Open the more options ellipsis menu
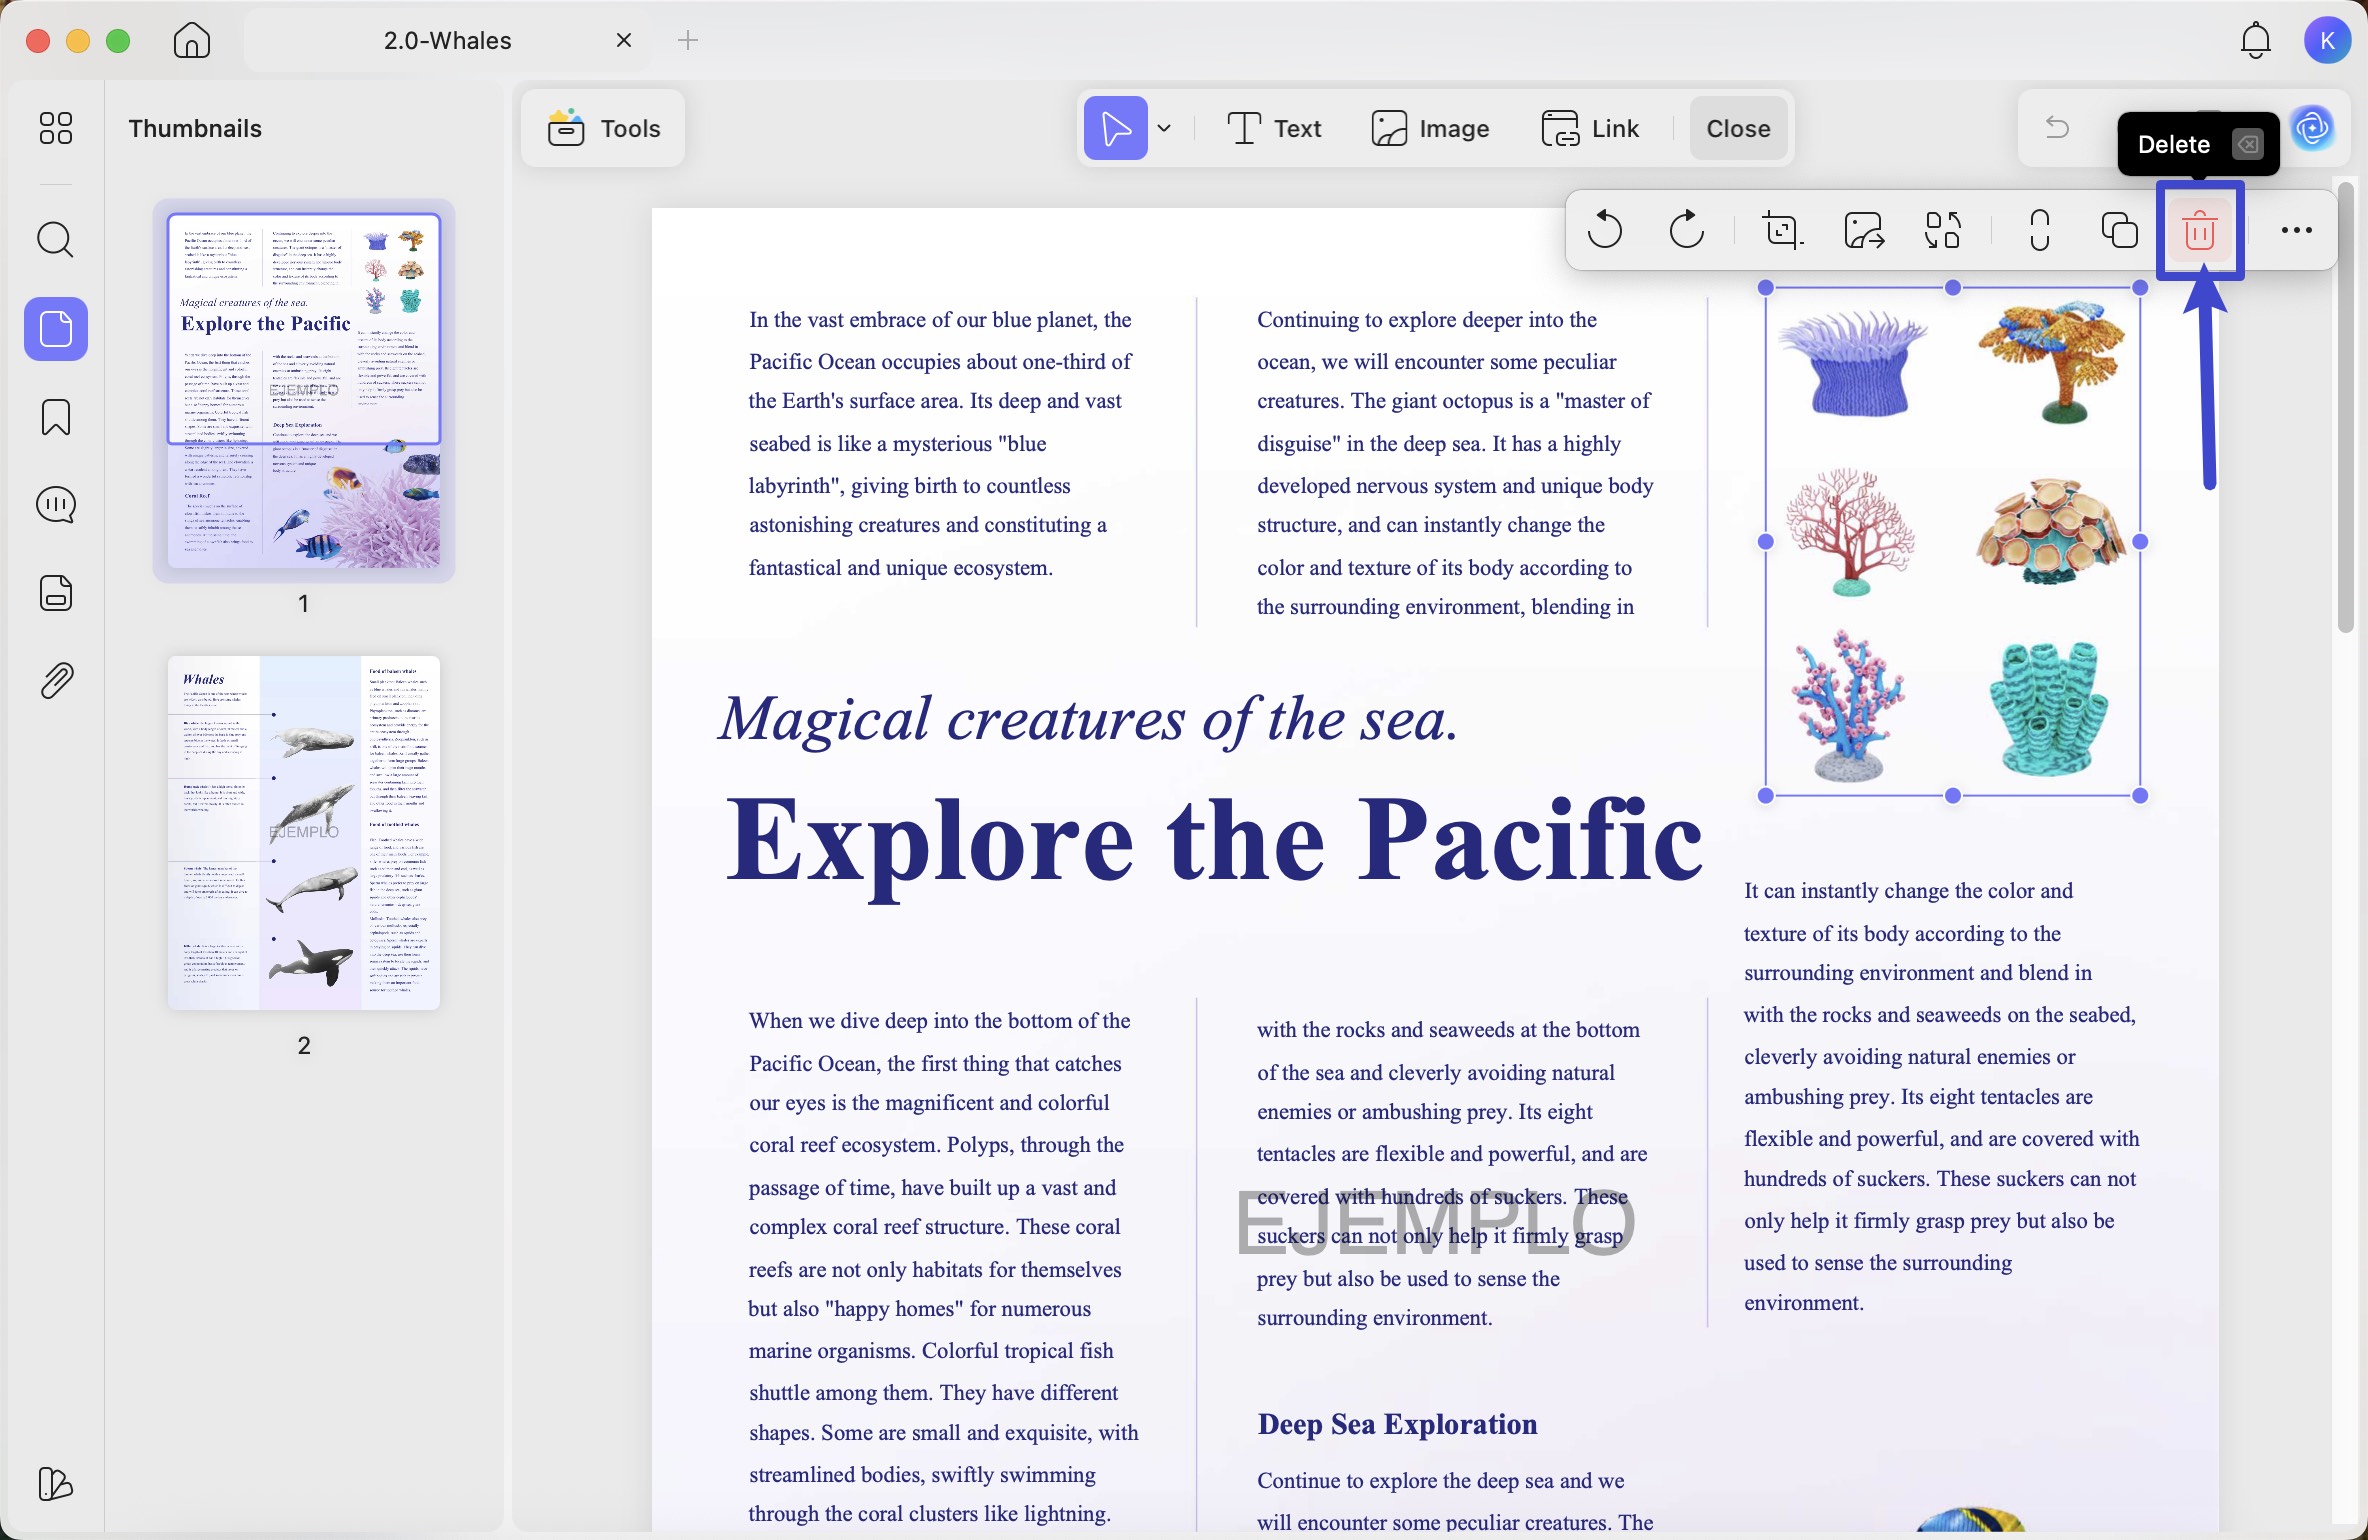This screenshot has width=2368, height=1540. [x=2296, y=230]
